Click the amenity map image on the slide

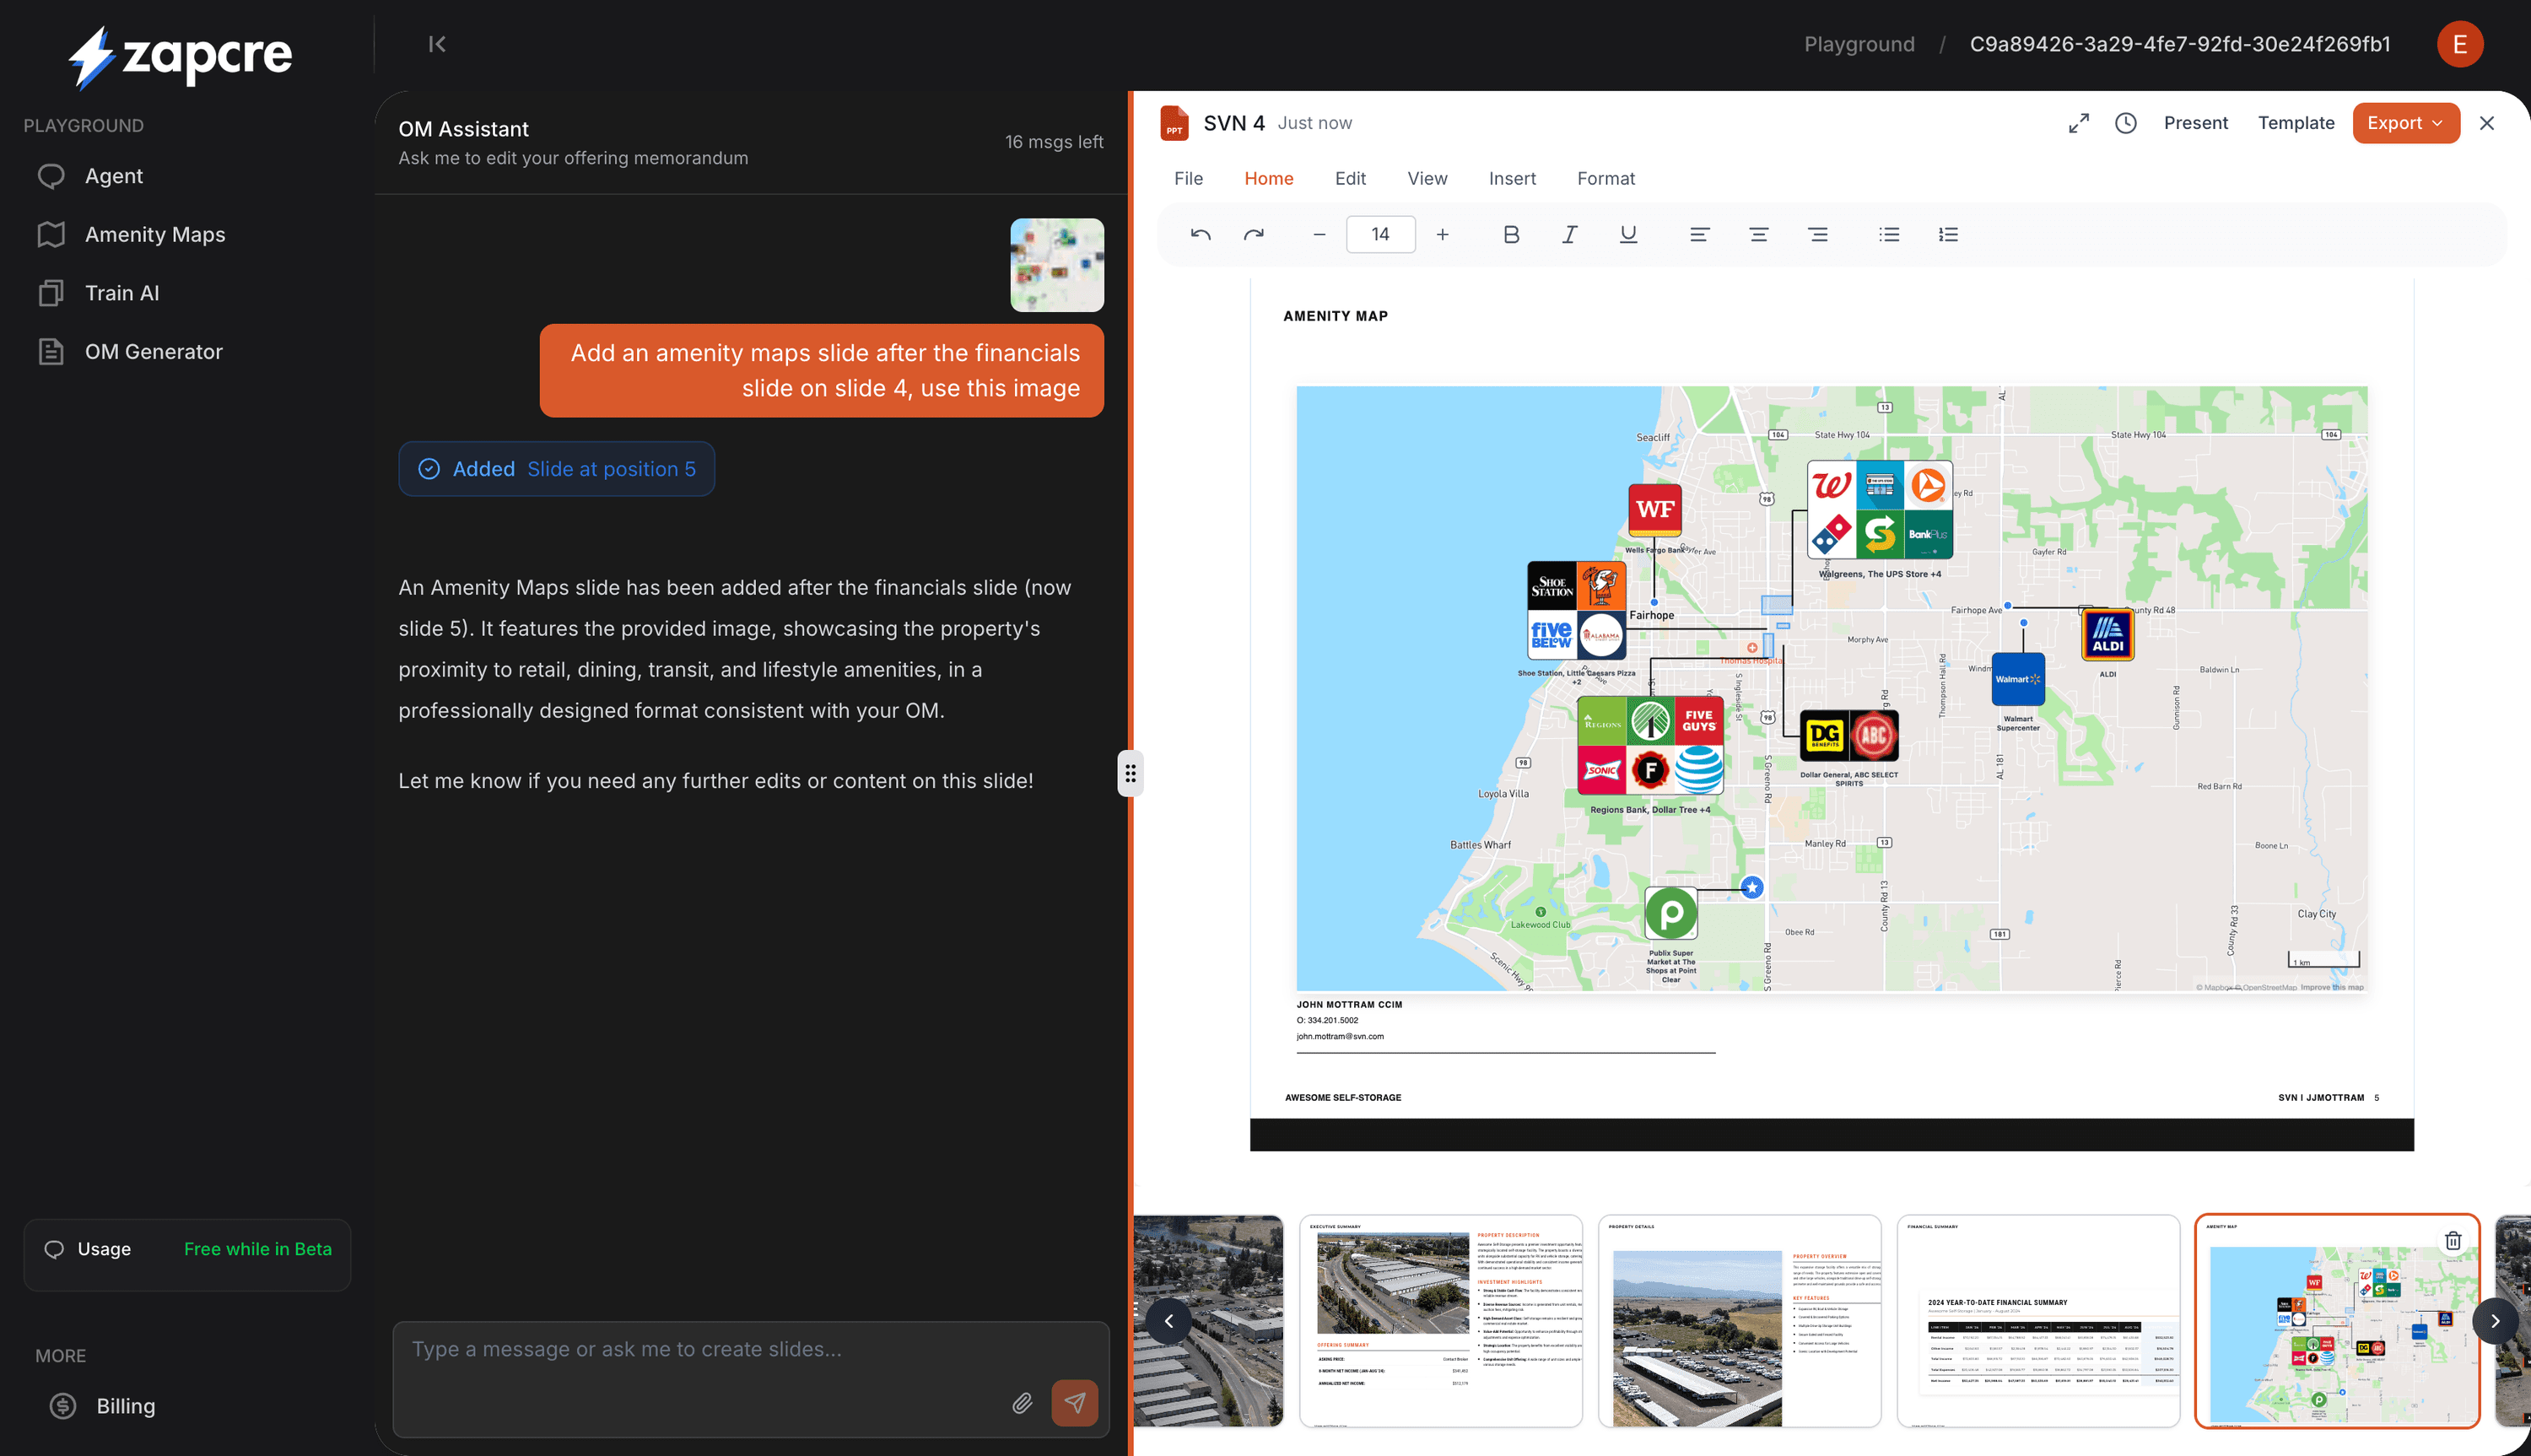(x=1831, y=688)
